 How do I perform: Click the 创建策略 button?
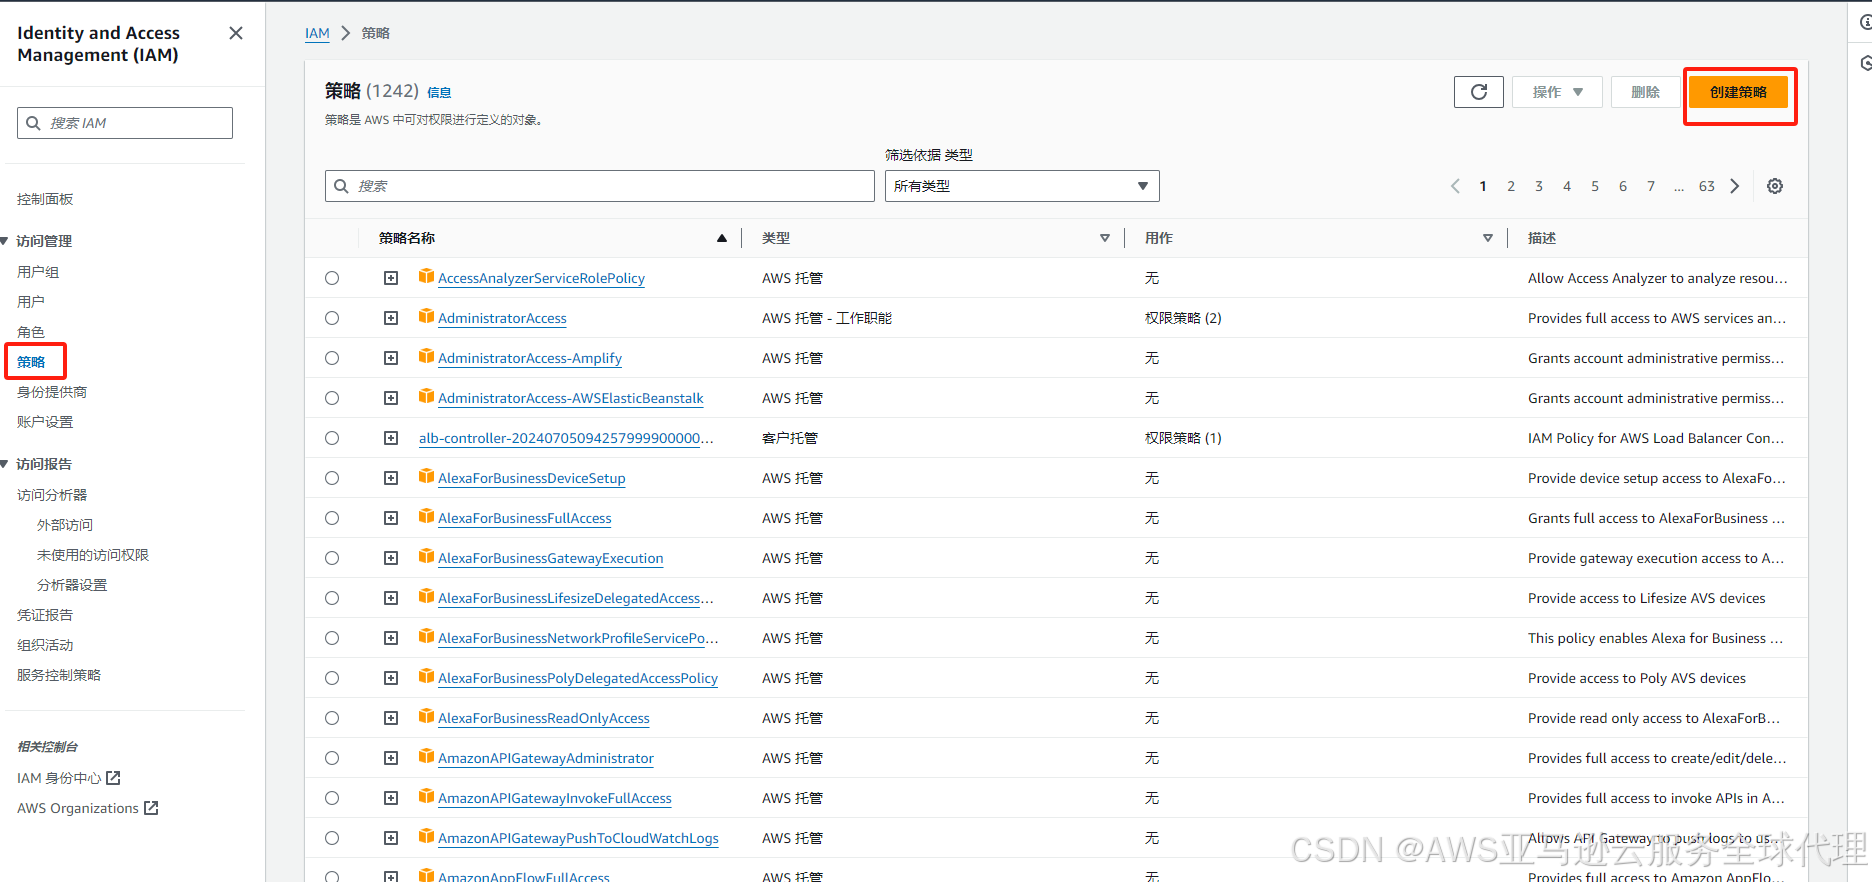pyautogui.click(x=1738, y=92)
